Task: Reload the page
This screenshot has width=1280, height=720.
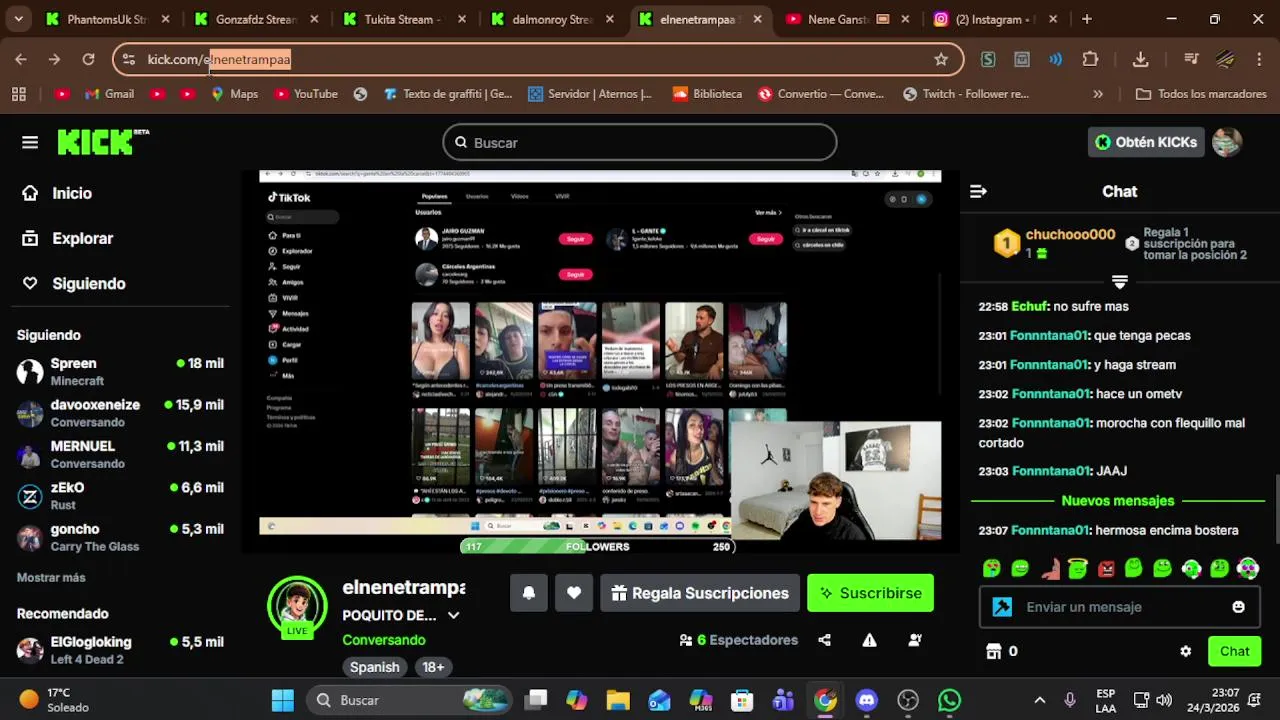Action: [88, 59]
